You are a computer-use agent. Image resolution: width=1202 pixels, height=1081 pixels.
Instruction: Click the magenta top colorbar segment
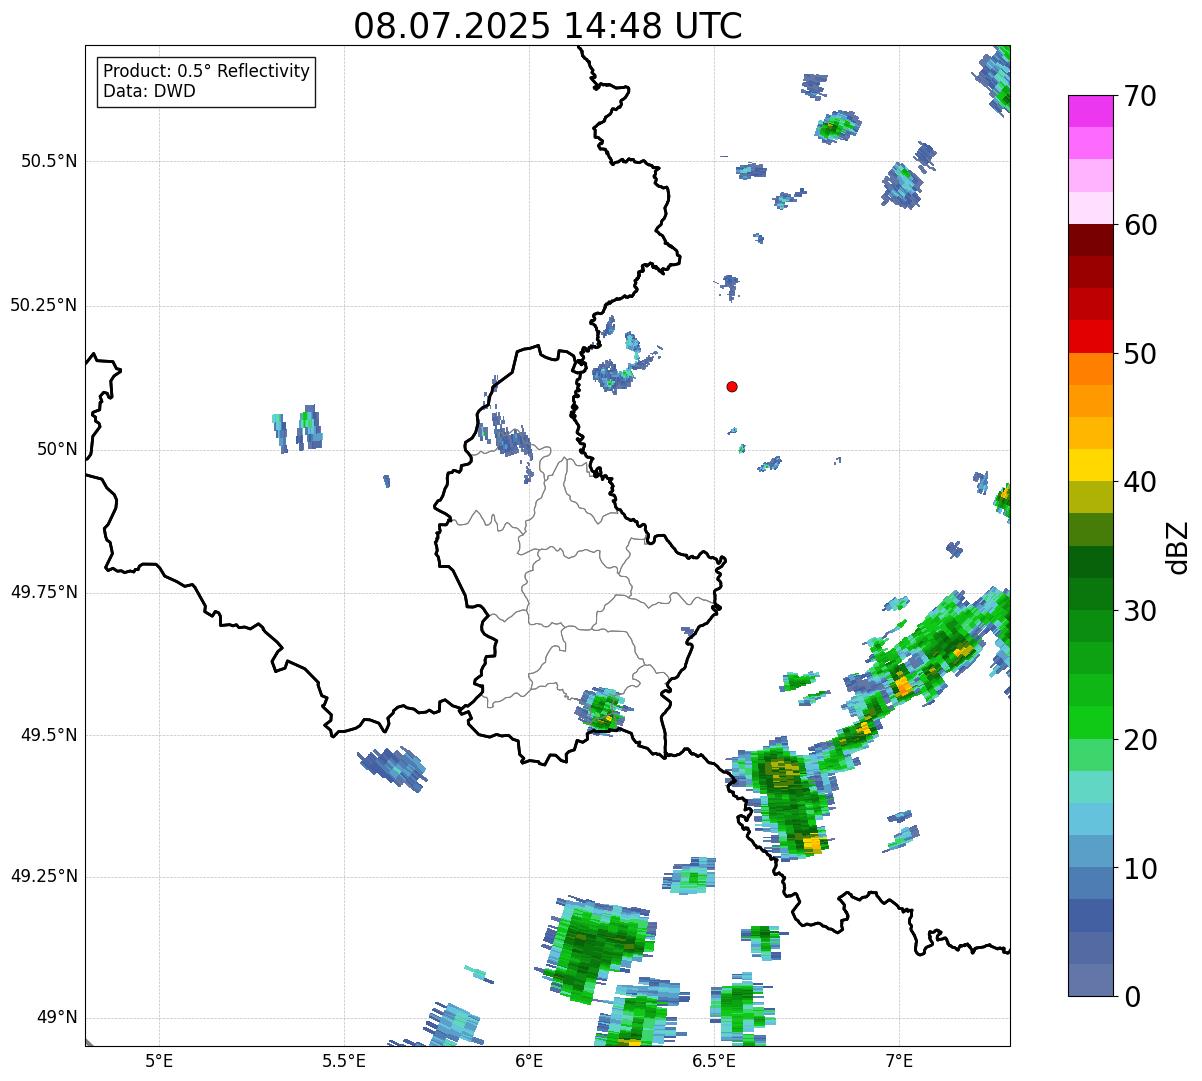click(x=1091, y=111)
